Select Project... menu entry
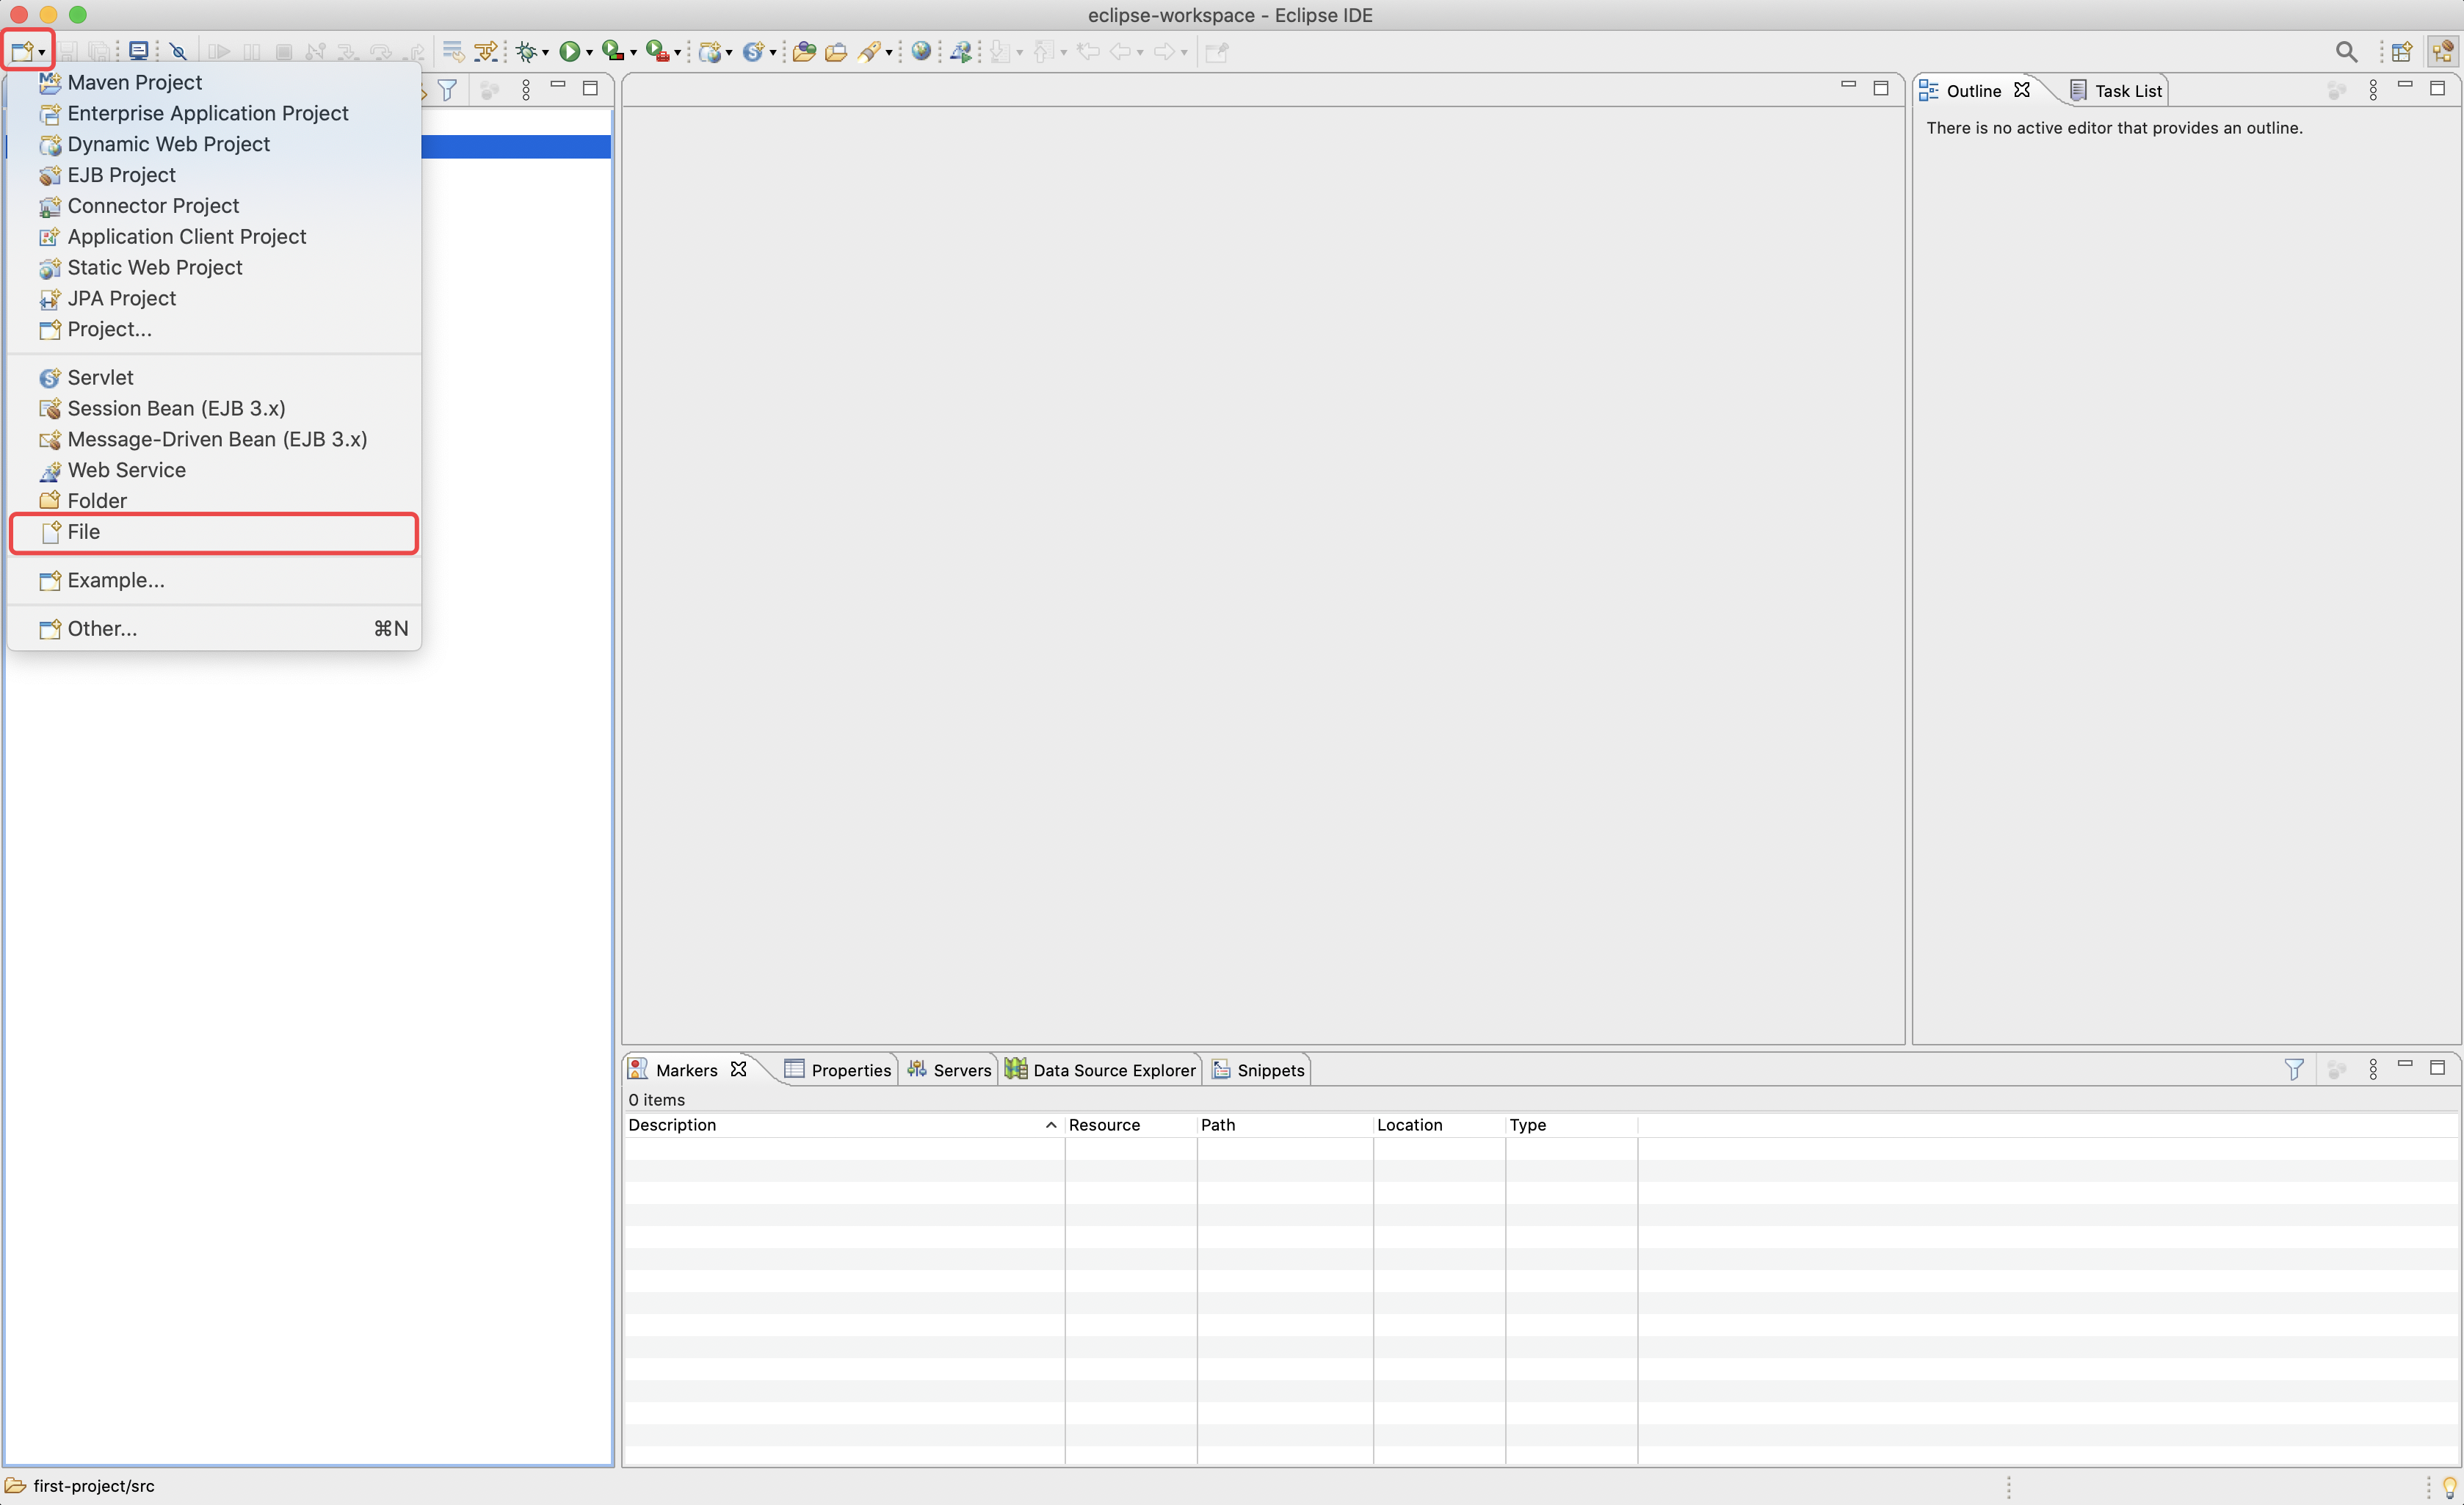 tap(214, 329)
